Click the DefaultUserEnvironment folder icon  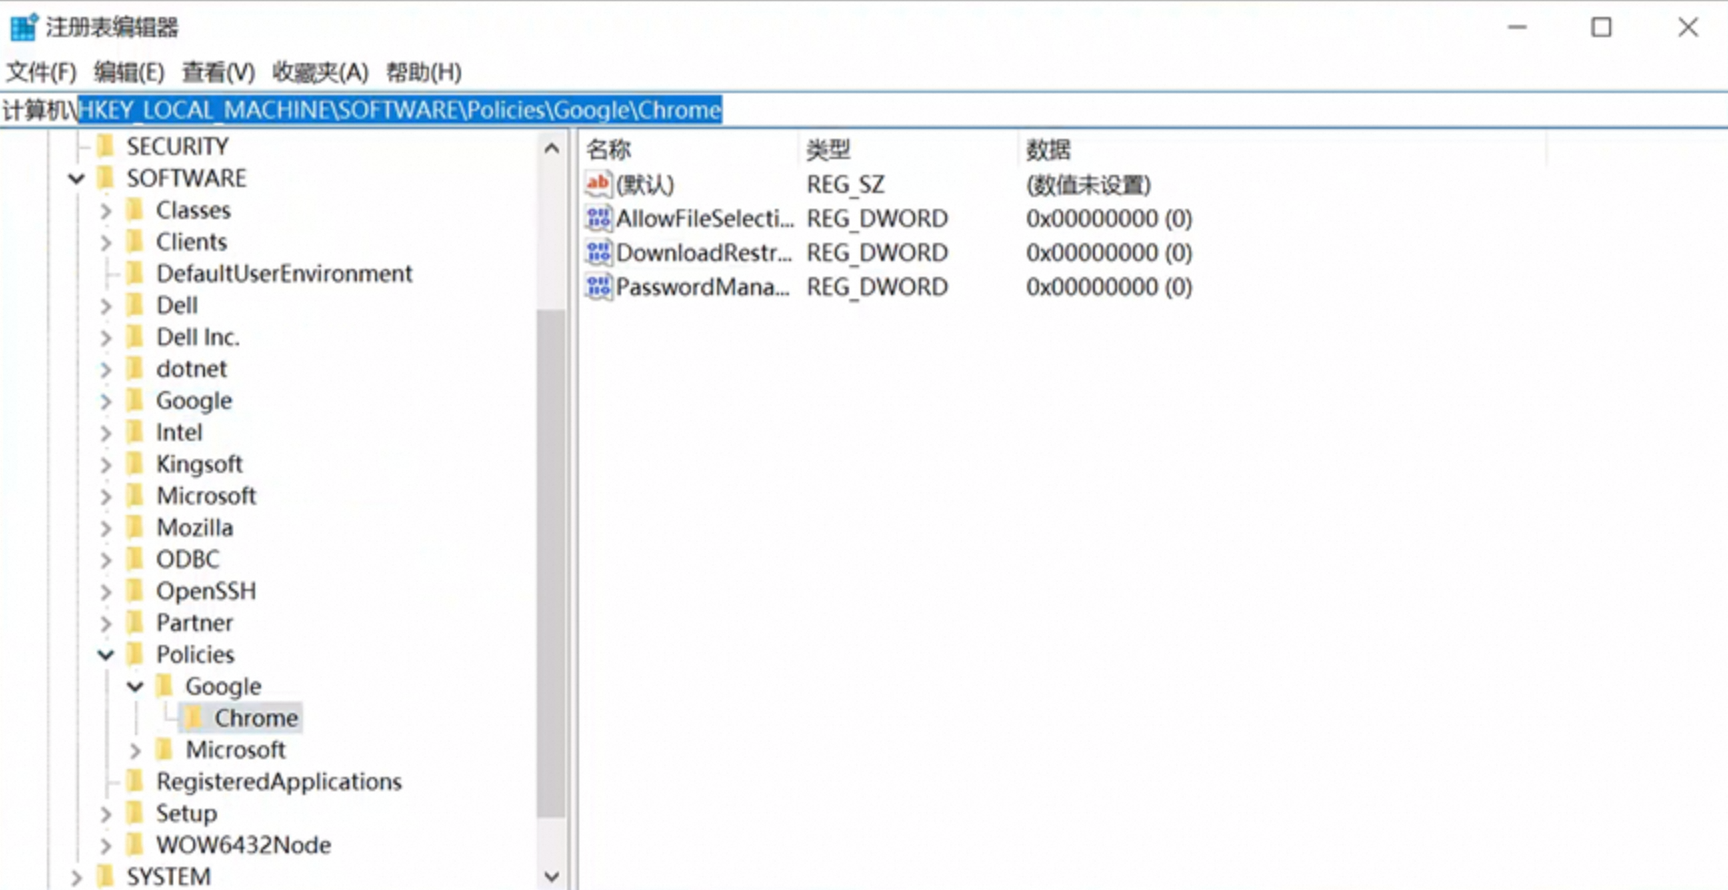coord(136,273)
